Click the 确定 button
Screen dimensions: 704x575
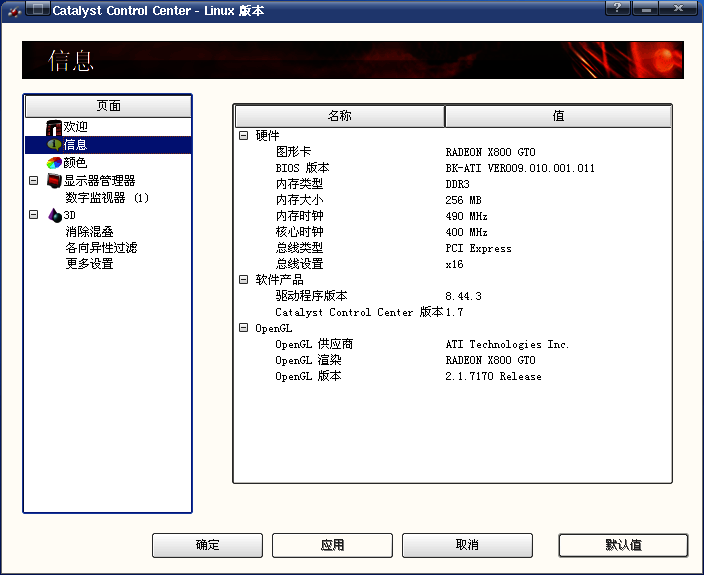[x=207, y=545]
